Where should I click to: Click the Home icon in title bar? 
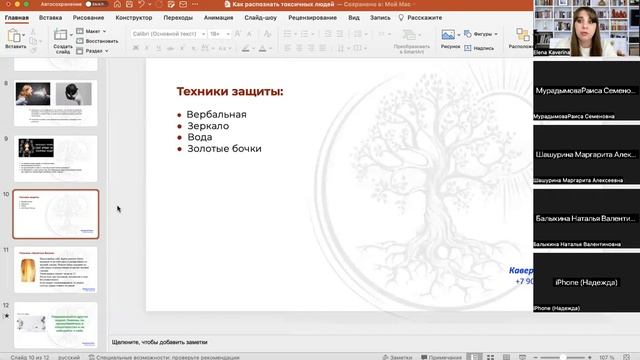(x=117, y=4)
